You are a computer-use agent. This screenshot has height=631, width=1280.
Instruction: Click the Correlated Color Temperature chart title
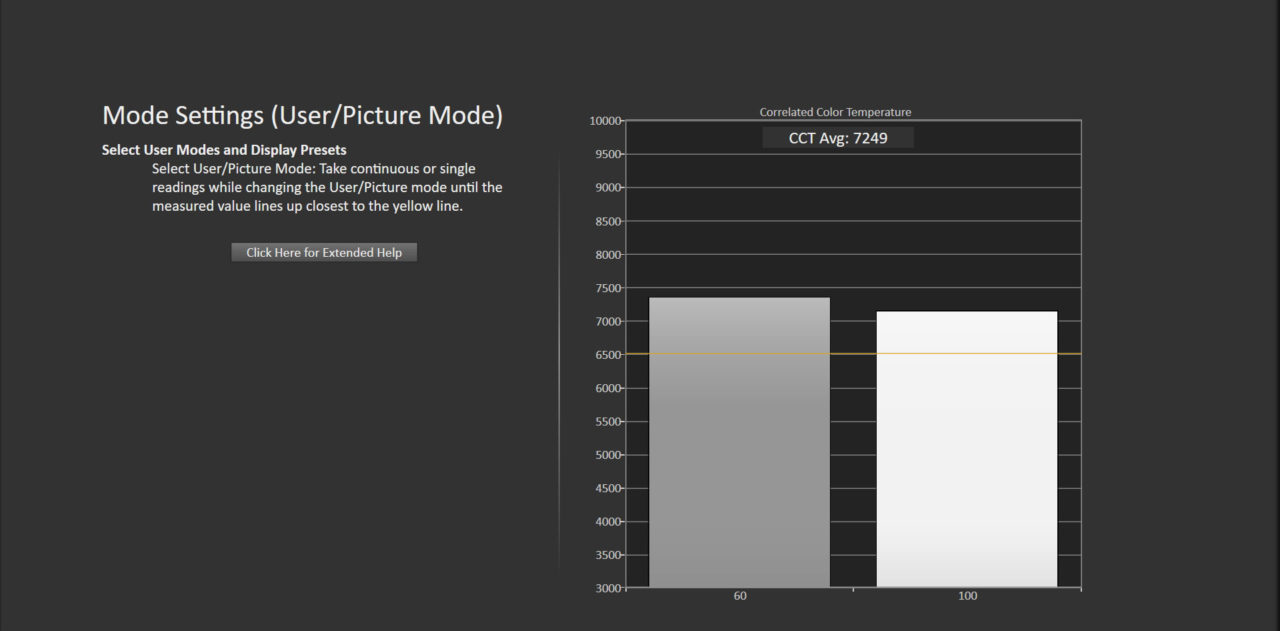tap(835, 112)
